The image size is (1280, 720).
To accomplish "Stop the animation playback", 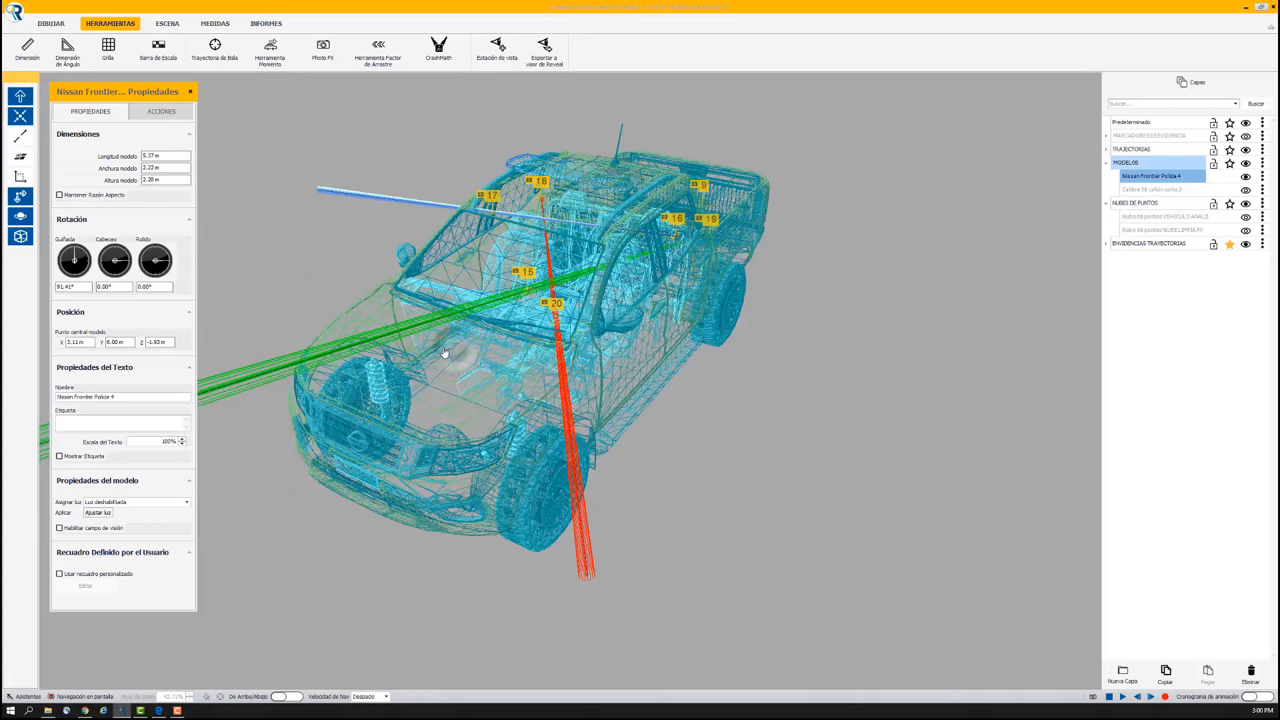I will [x=1109, y=697].
